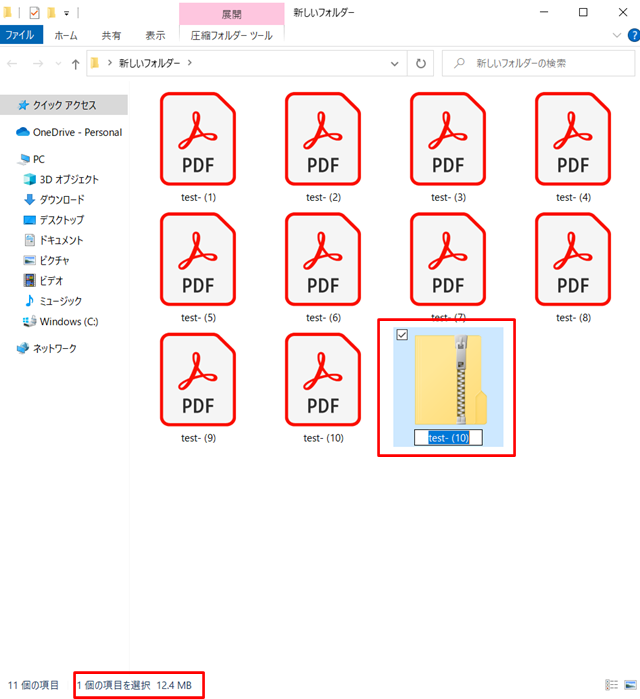Image resolution: width=640 pixels, height=699 pixels.
Task: Click the test- (1) file name label
Action: pyautogui.click(x=198, y=197)
